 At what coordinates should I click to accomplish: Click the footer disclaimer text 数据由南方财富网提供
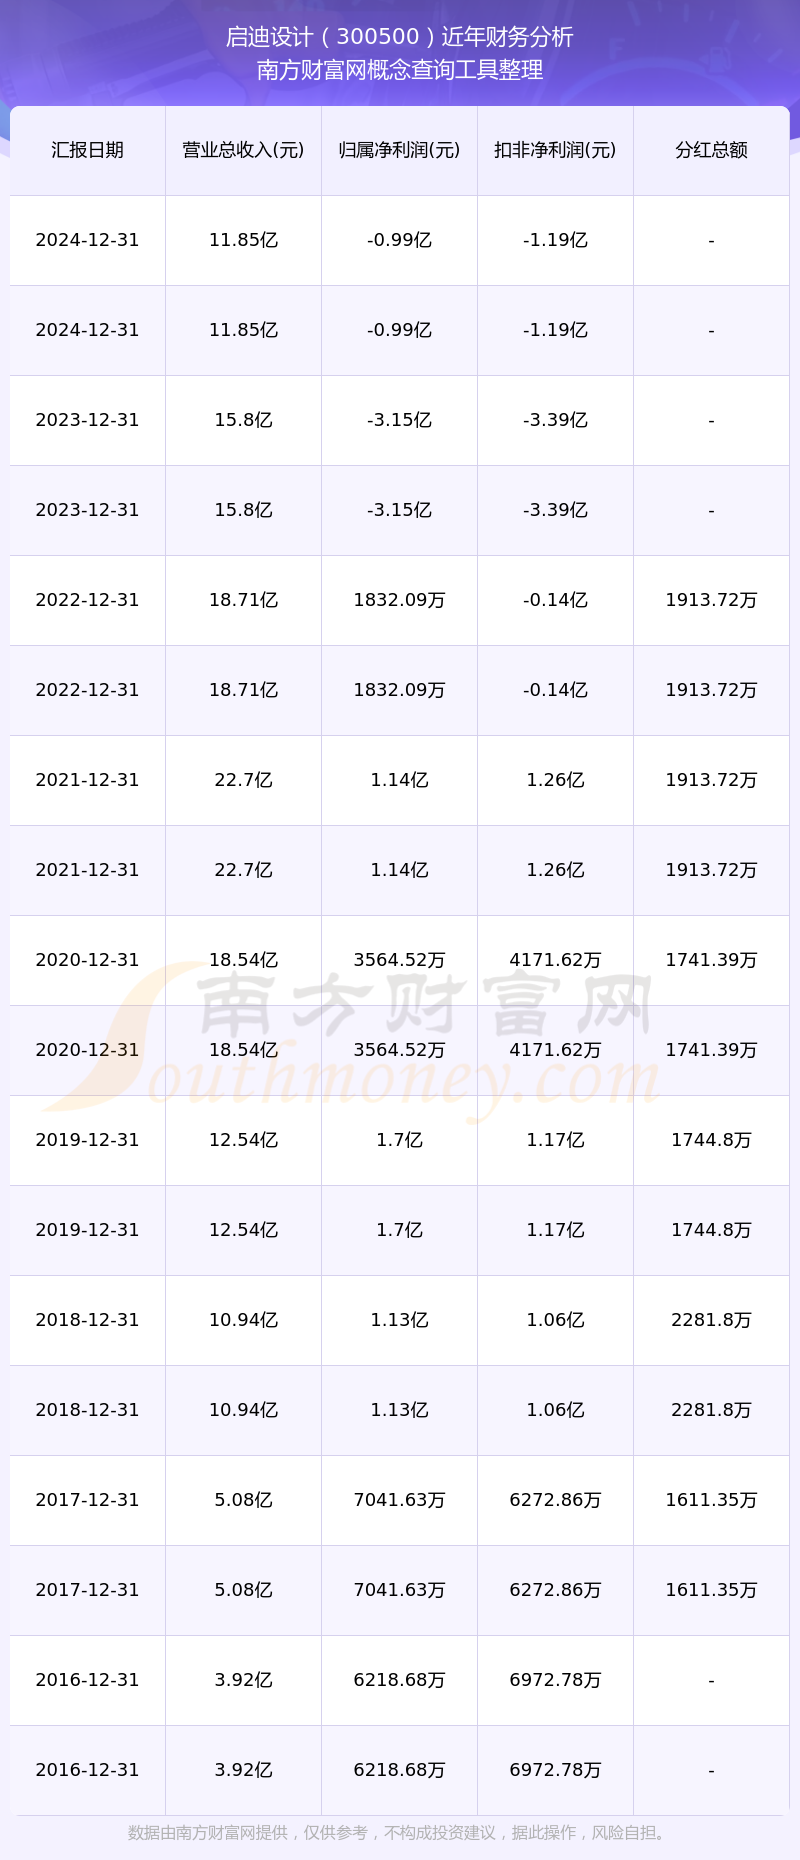[x=400, y=1833]
